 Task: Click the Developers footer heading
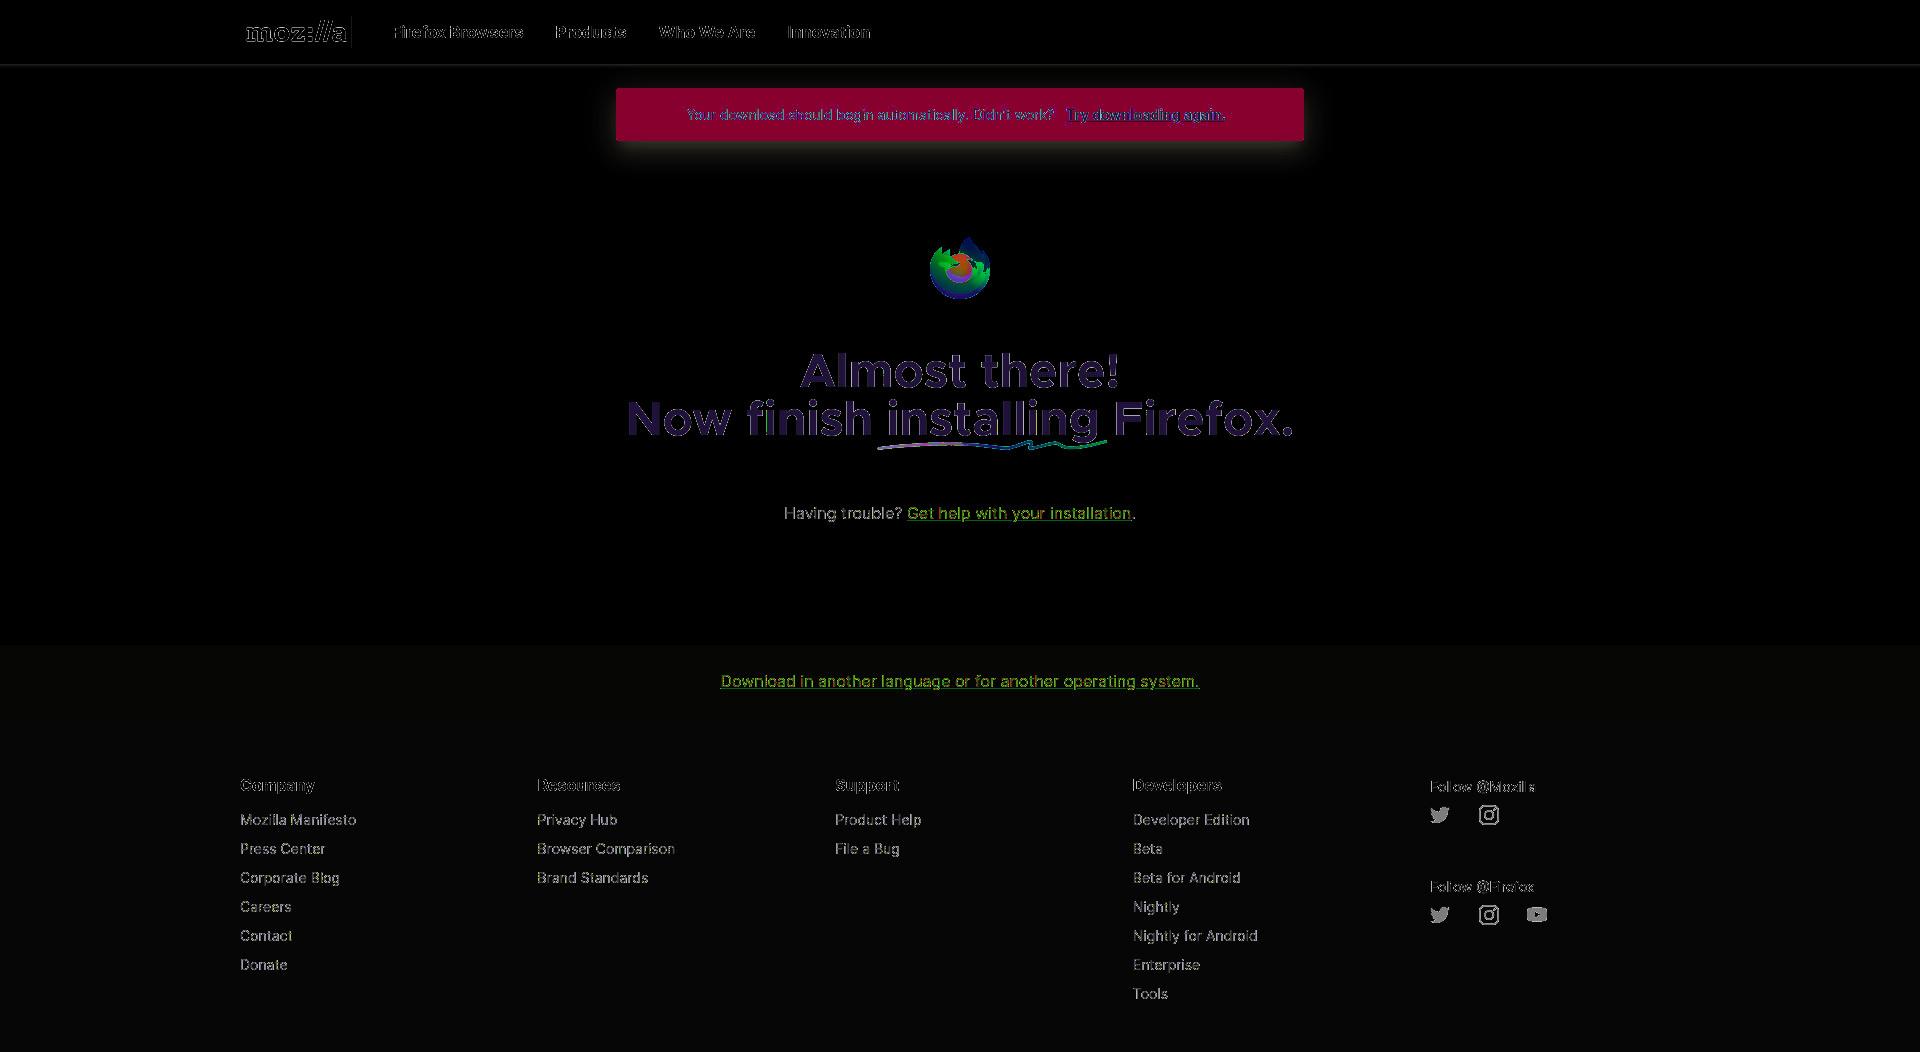1177,786
